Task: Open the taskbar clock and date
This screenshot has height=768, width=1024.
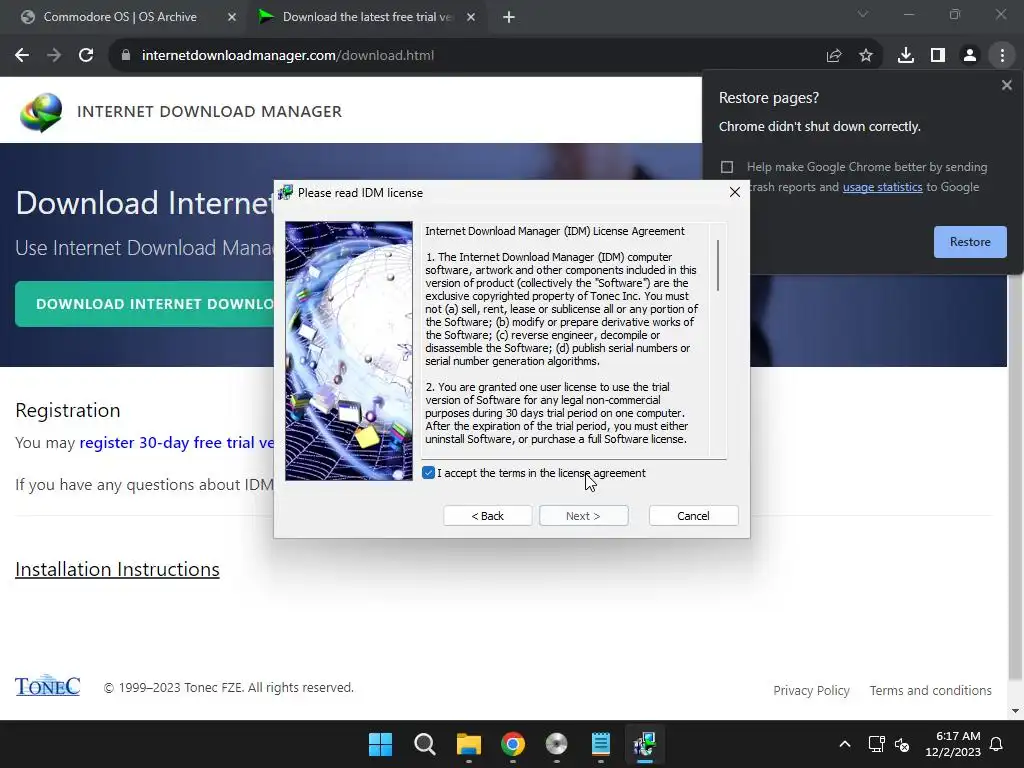Action: [x=953, y=744]
